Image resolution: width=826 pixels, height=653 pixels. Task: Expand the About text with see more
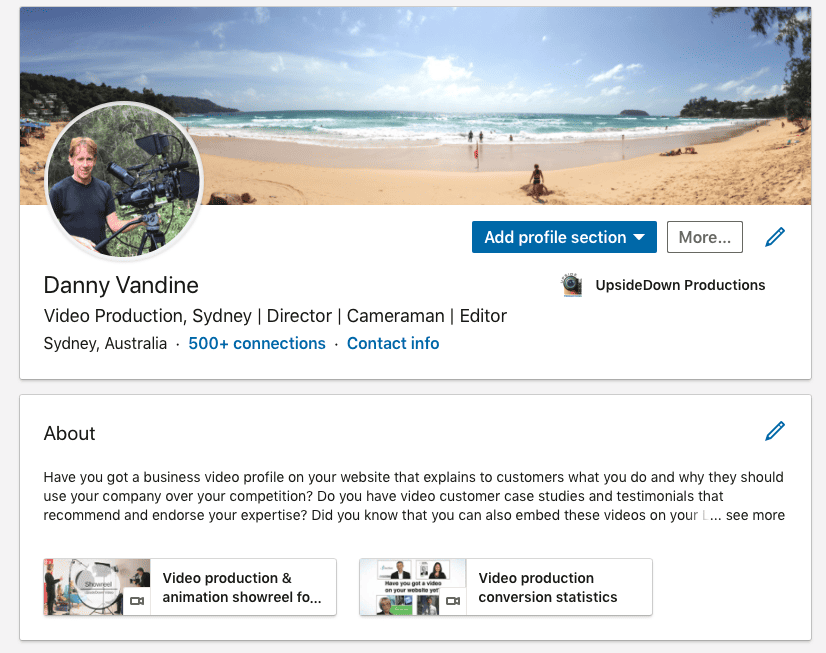click(x=755, y=515)
